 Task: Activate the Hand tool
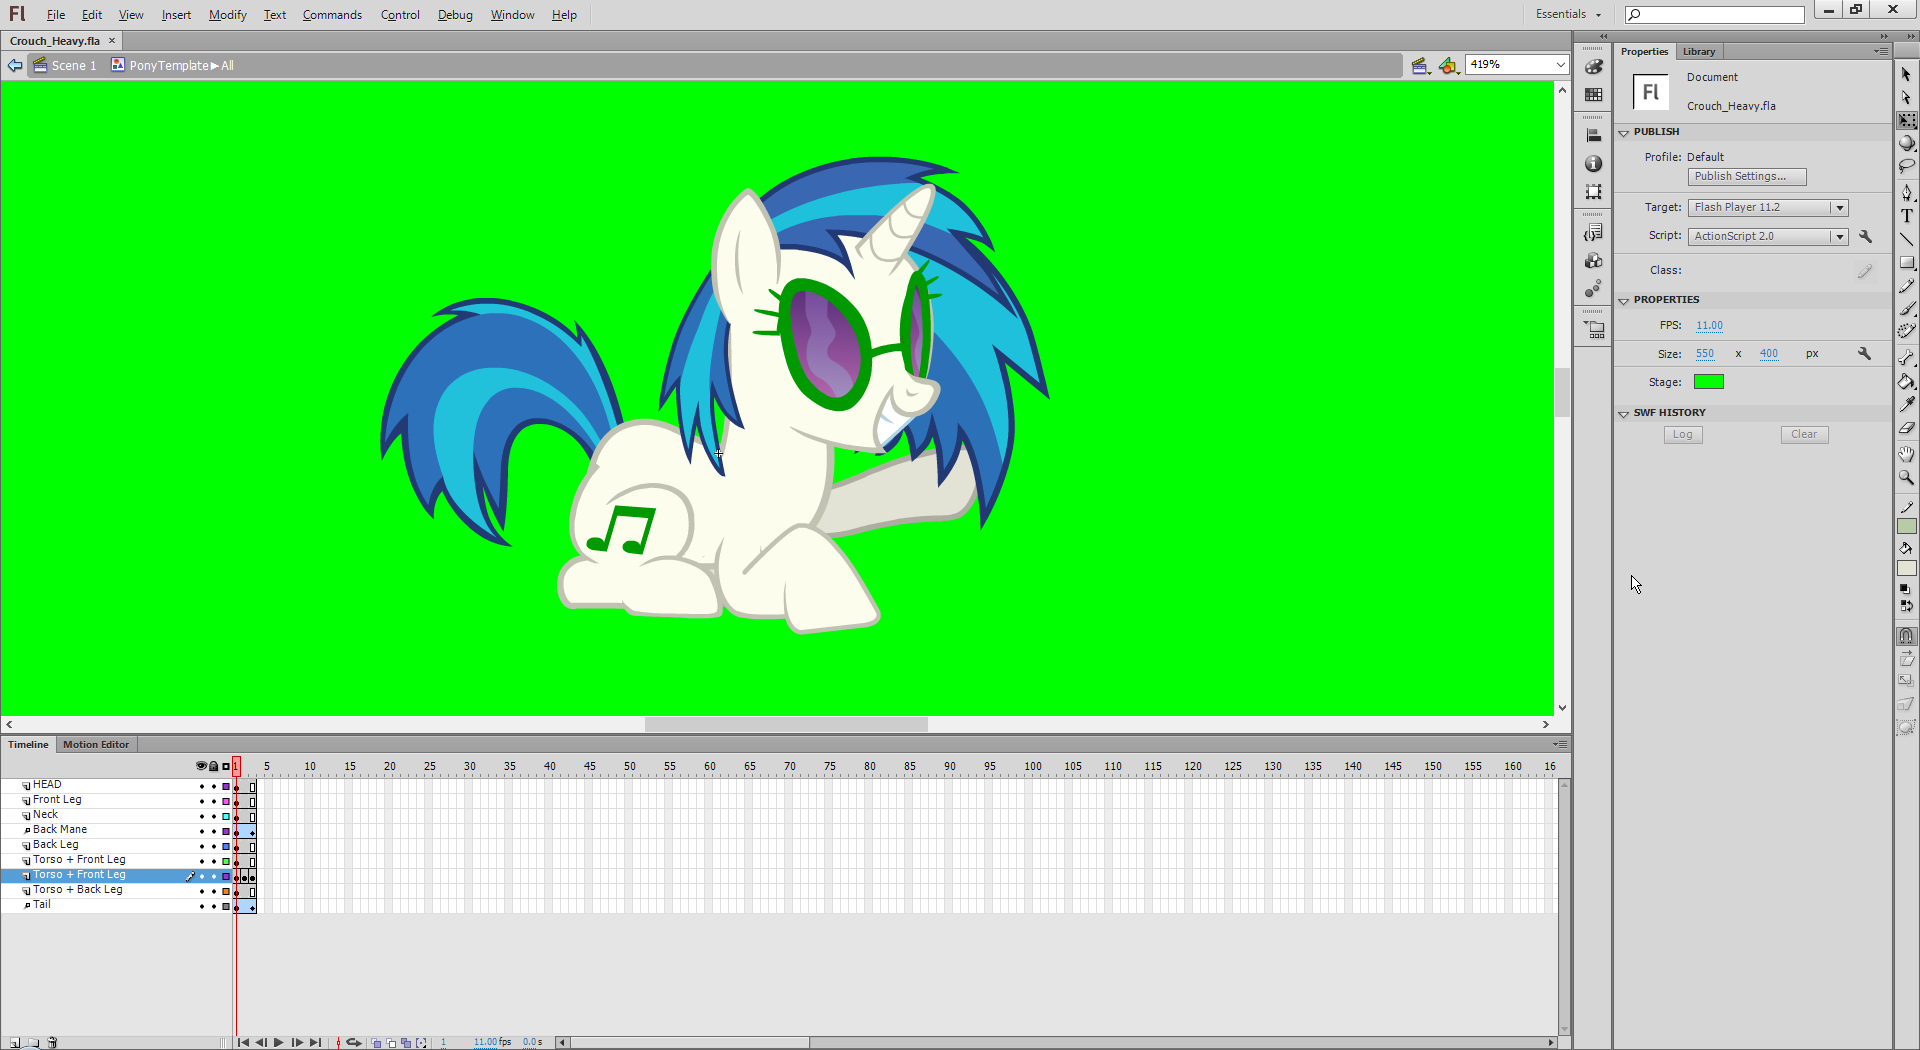[1907, 454]
